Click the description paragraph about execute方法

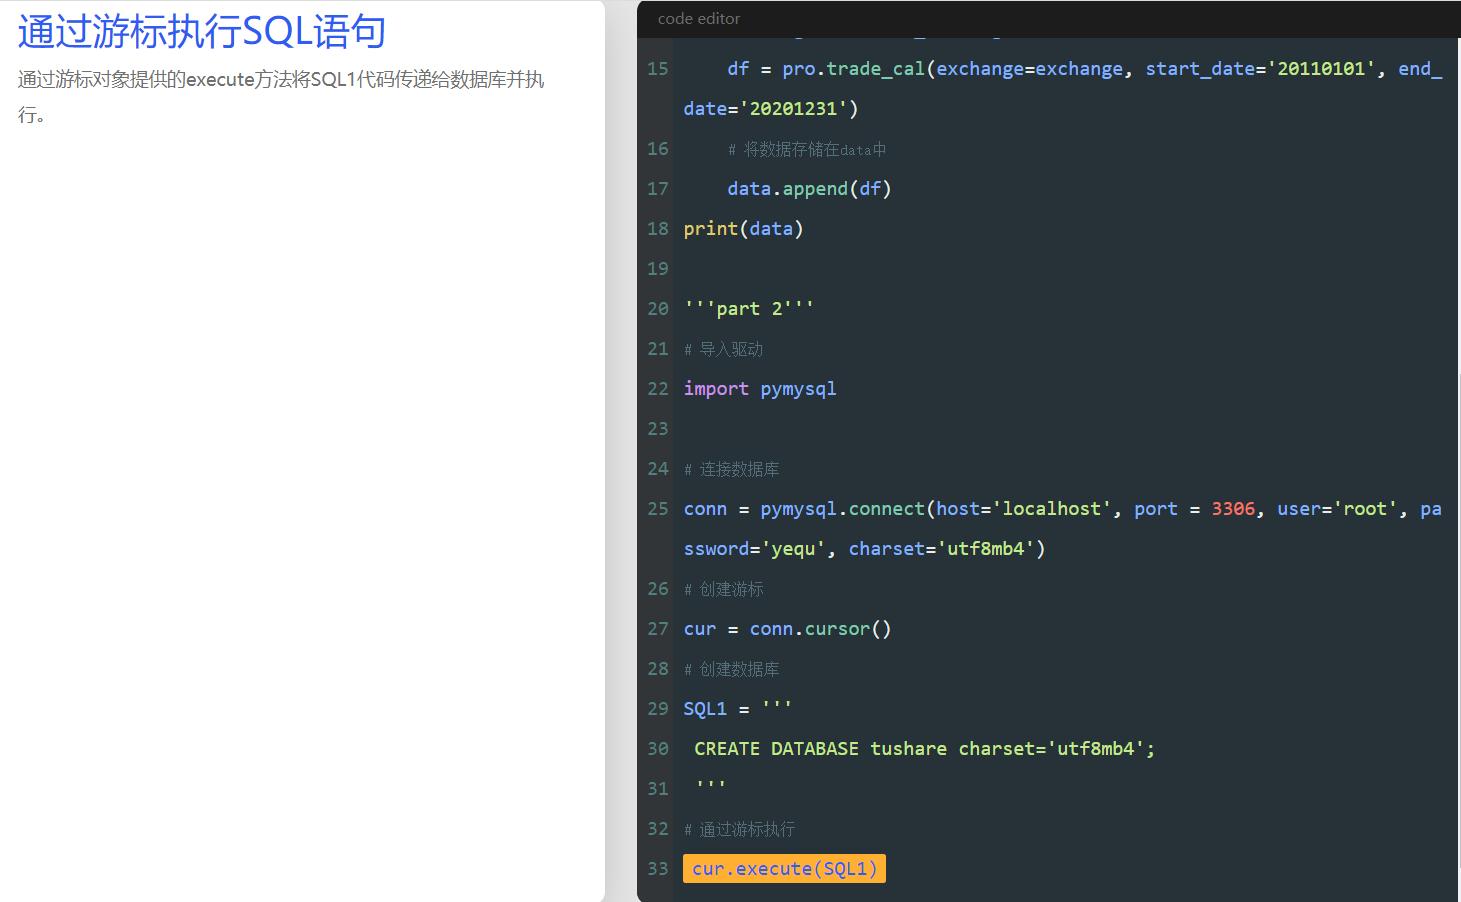[281, 97]
